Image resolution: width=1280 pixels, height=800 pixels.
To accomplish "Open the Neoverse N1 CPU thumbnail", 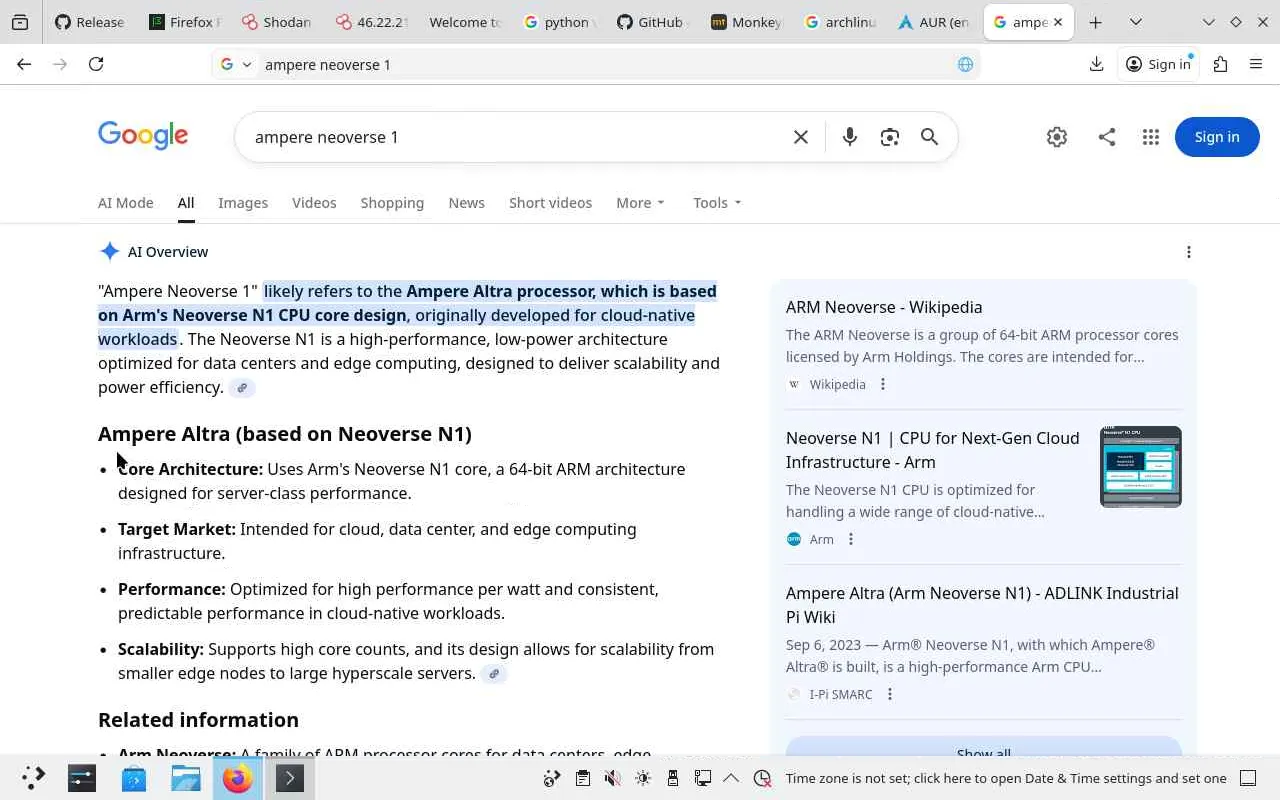I will 1141,467.
